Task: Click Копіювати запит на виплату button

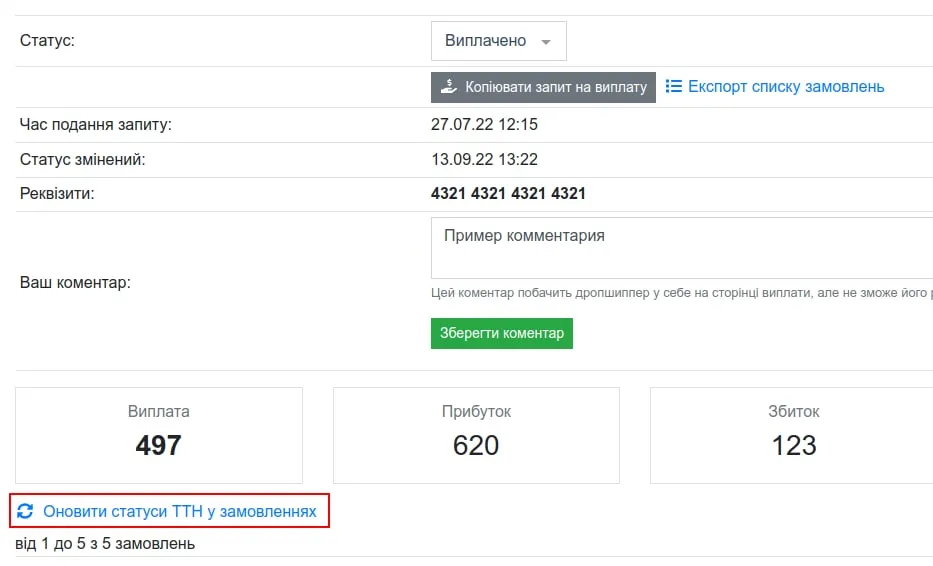Action: tap(543, 87)
